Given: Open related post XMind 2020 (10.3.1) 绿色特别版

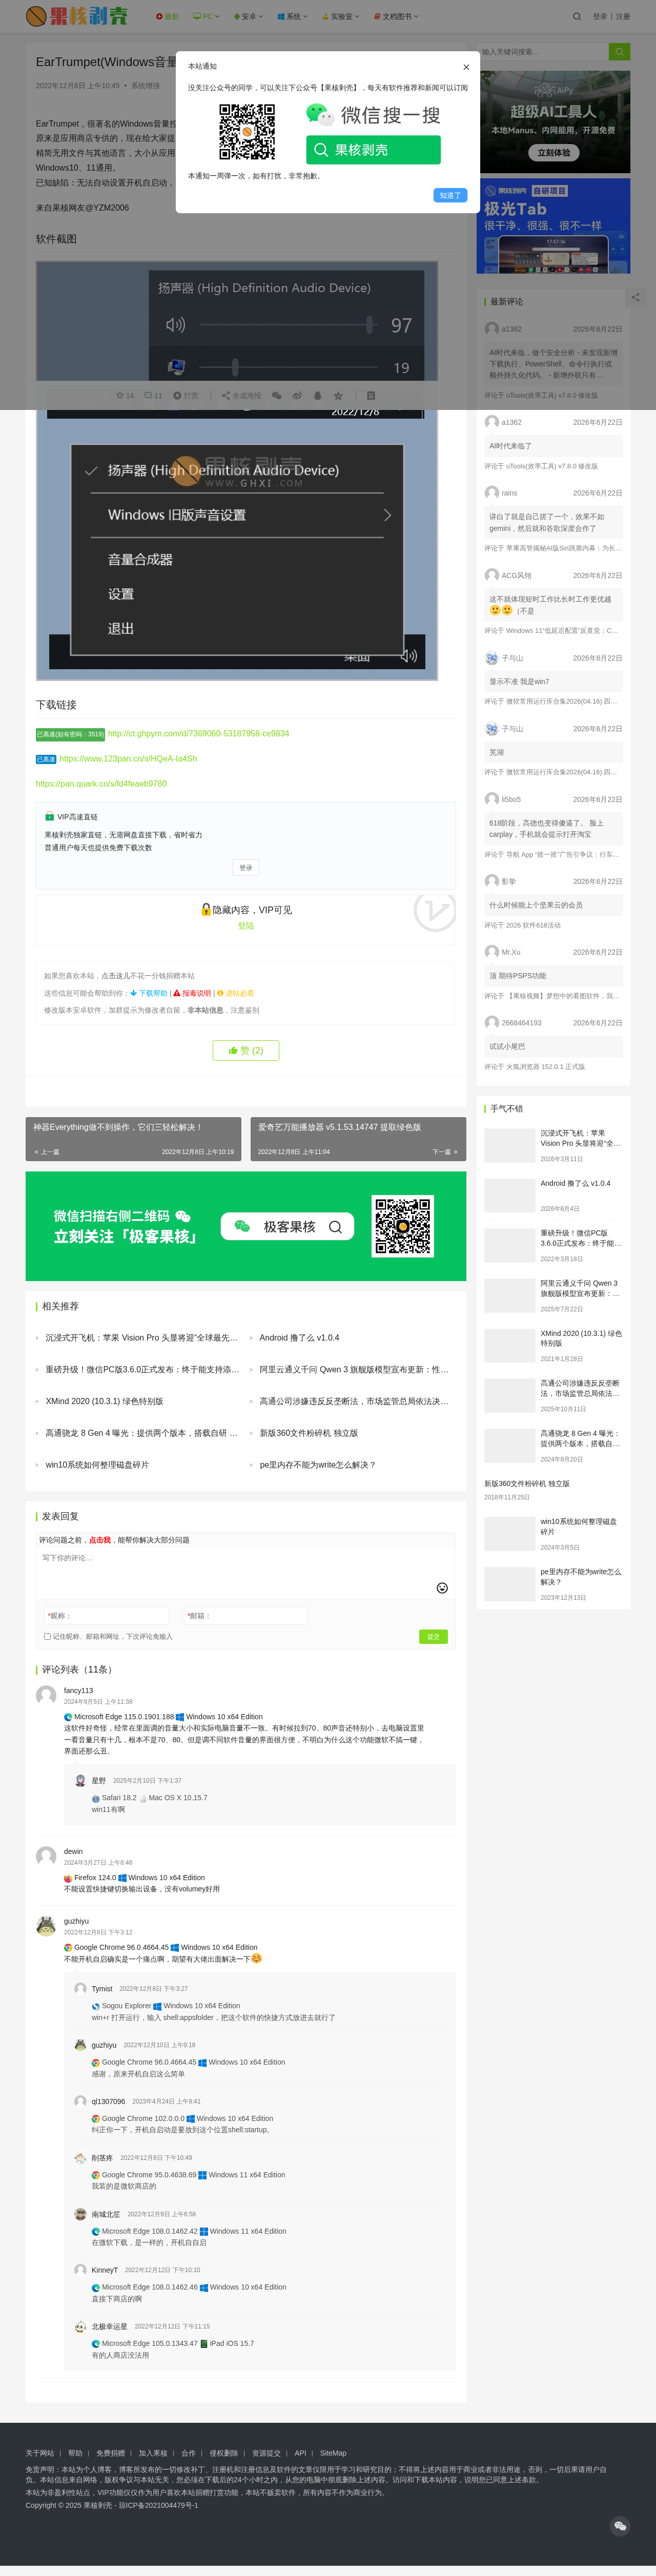Looking at the screenshot, I should (104, 1401).
